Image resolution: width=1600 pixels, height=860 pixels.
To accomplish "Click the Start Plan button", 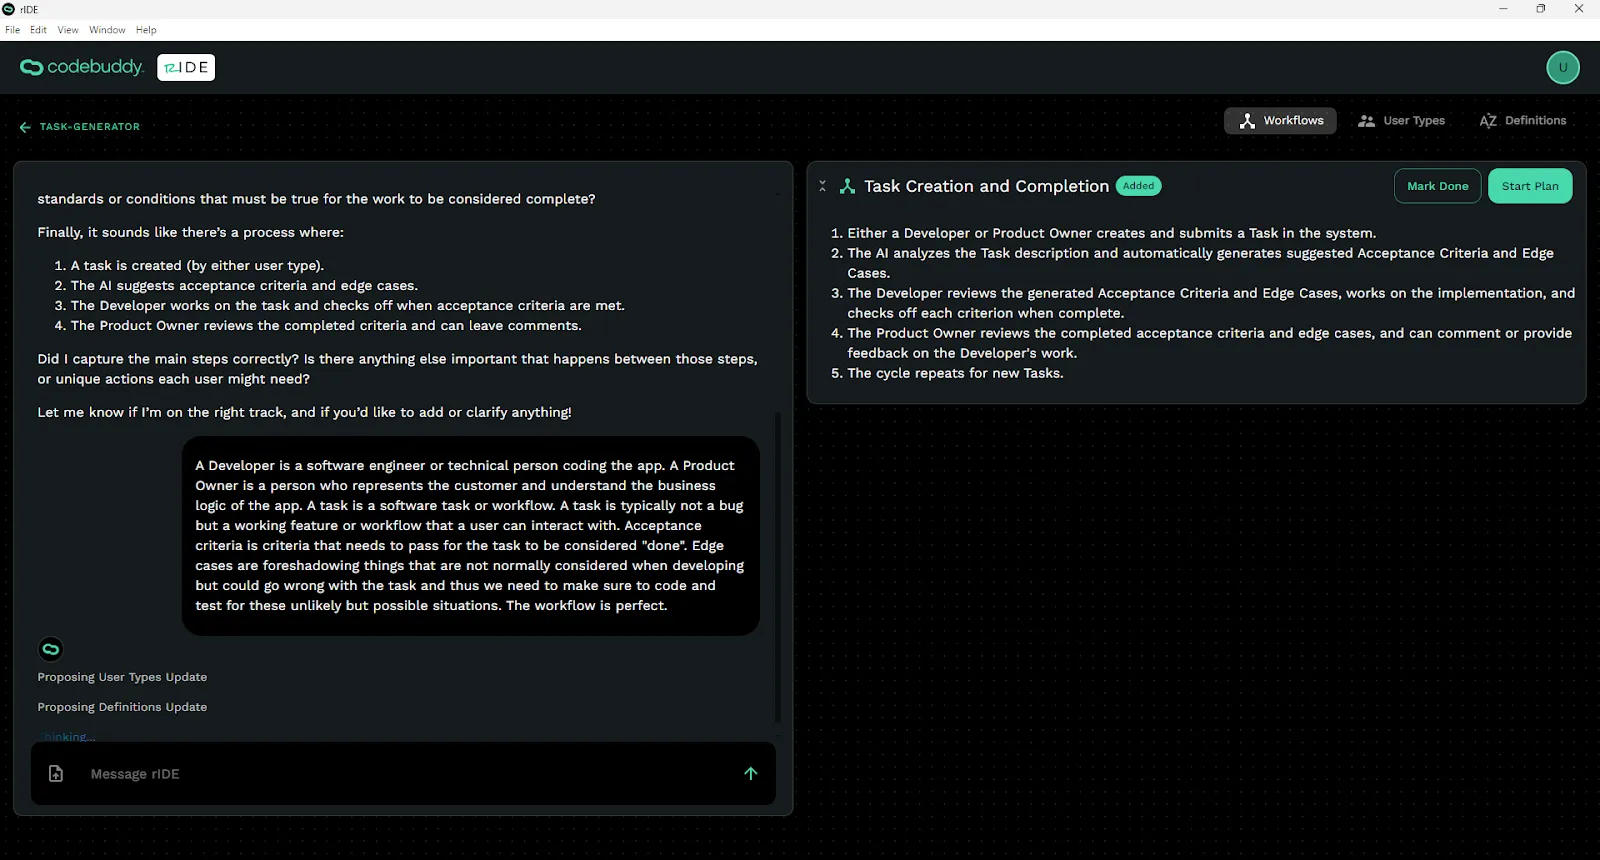I will pyautogui.click(x=1530, y=186).
